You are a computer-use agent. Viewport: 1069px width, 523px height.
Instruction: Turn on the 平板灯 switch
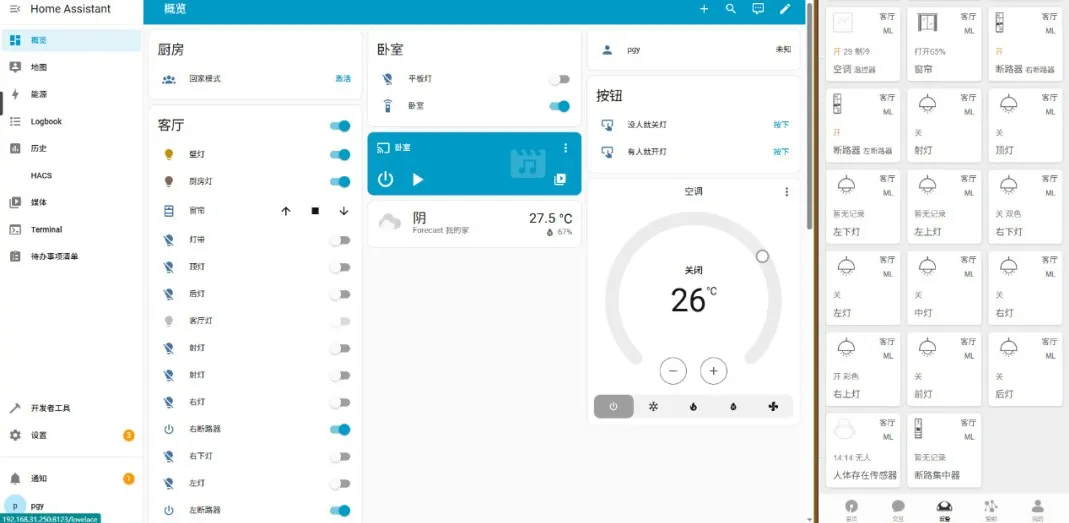559,79
